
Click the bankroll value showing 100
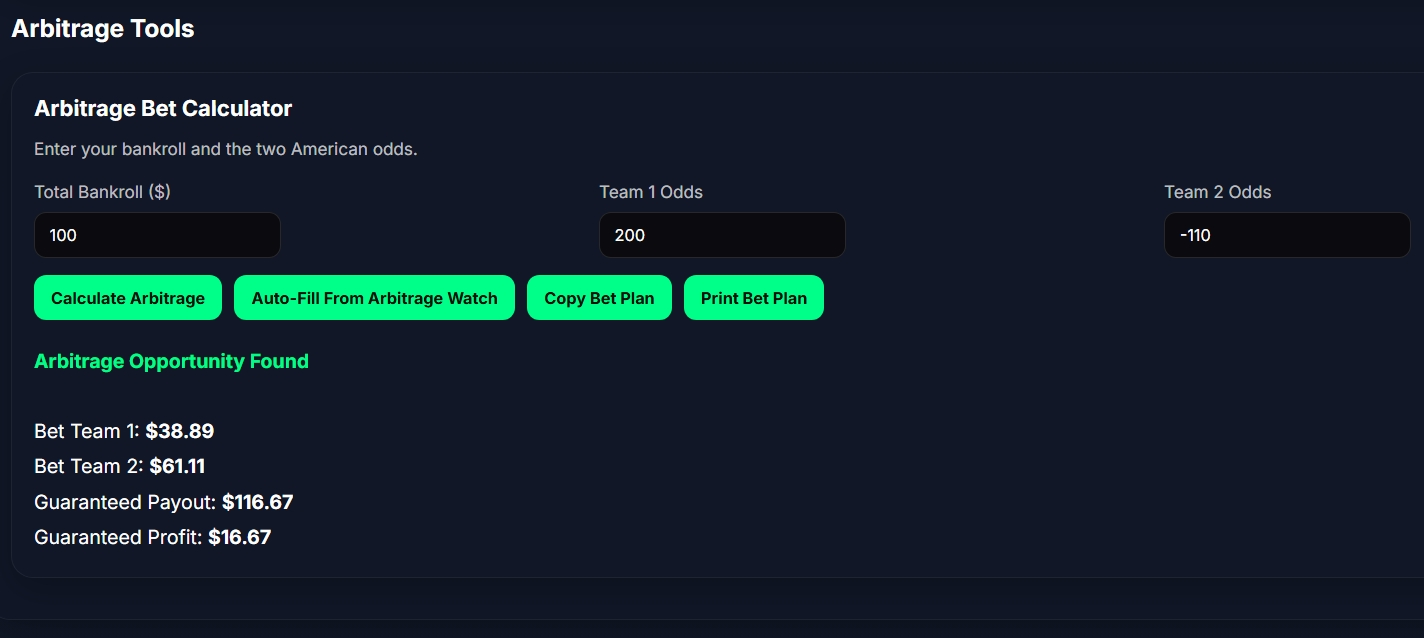coord(60,234)
